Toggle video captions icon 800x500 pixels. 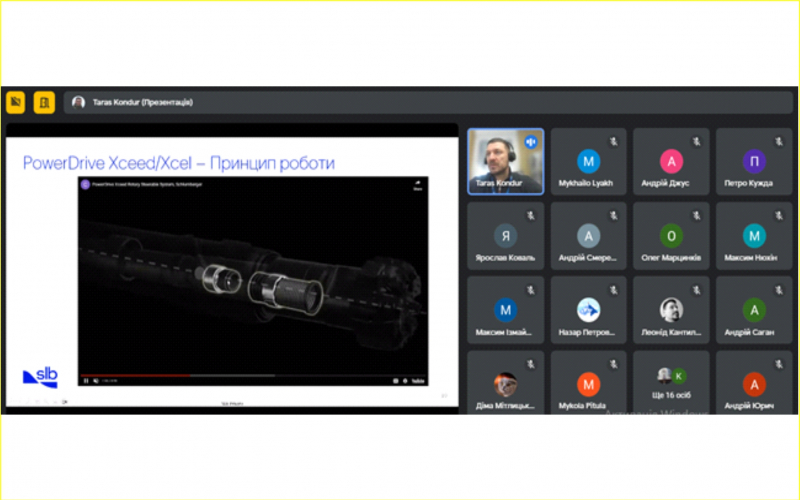pyautogui.click(x=395, y=381)
